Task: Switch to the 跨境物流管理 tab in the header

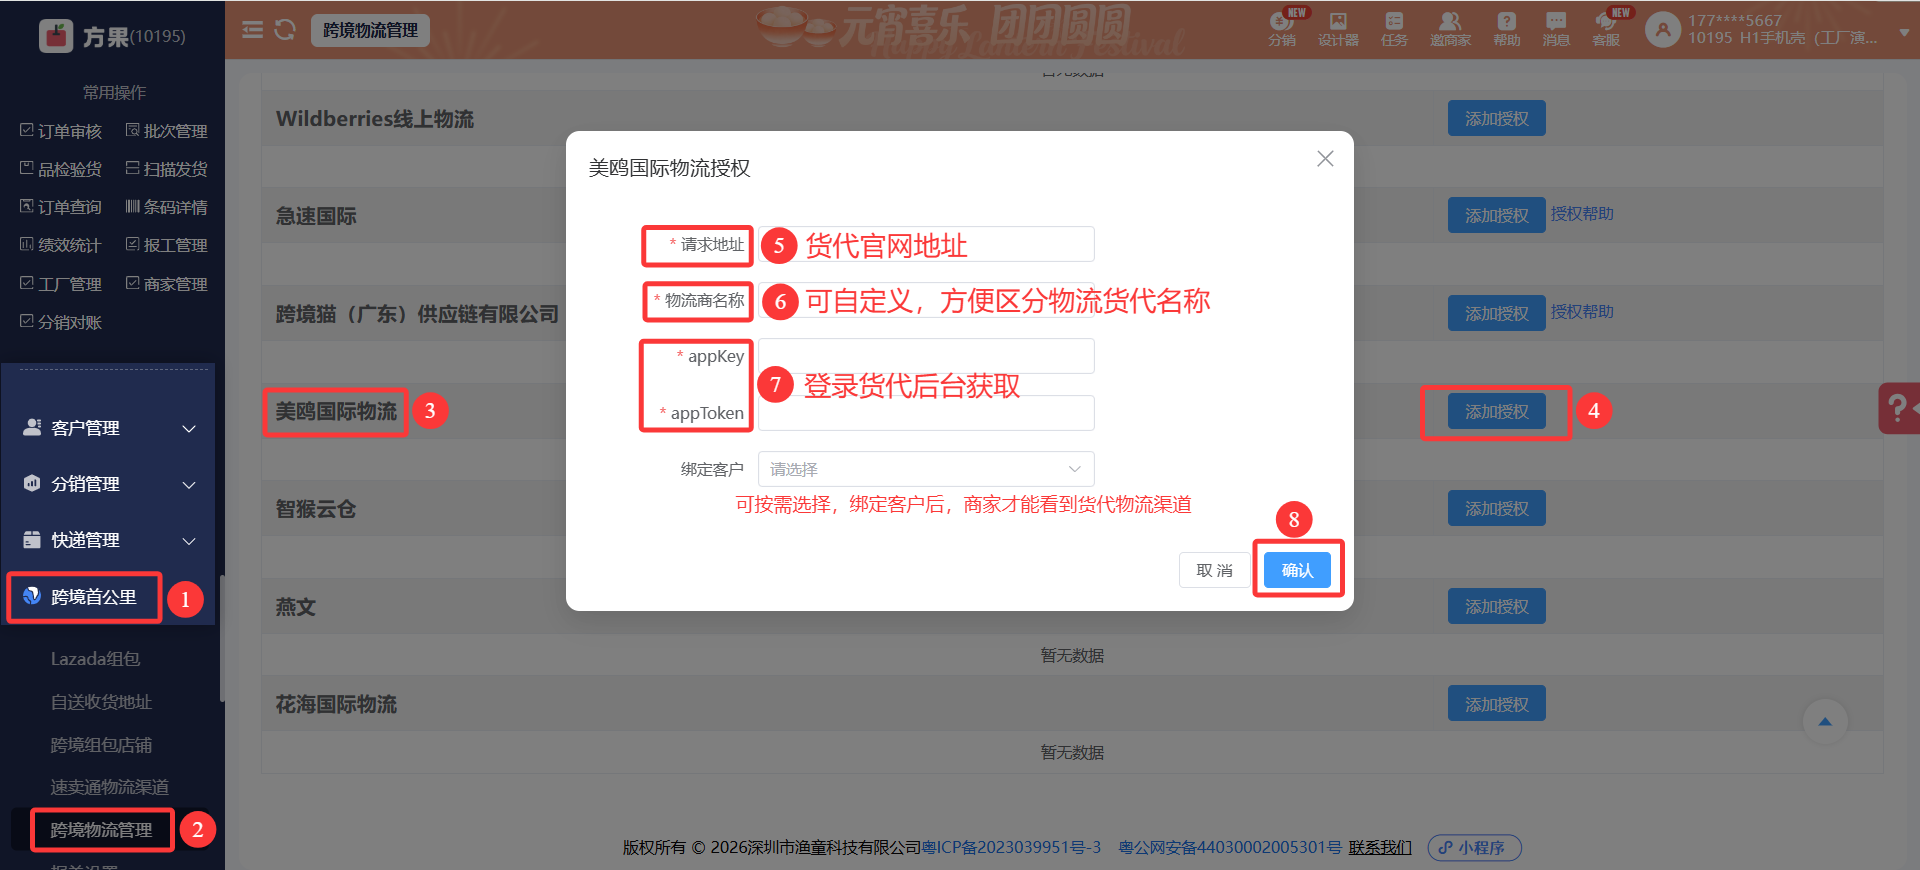Action: click(x=371, y=30)
